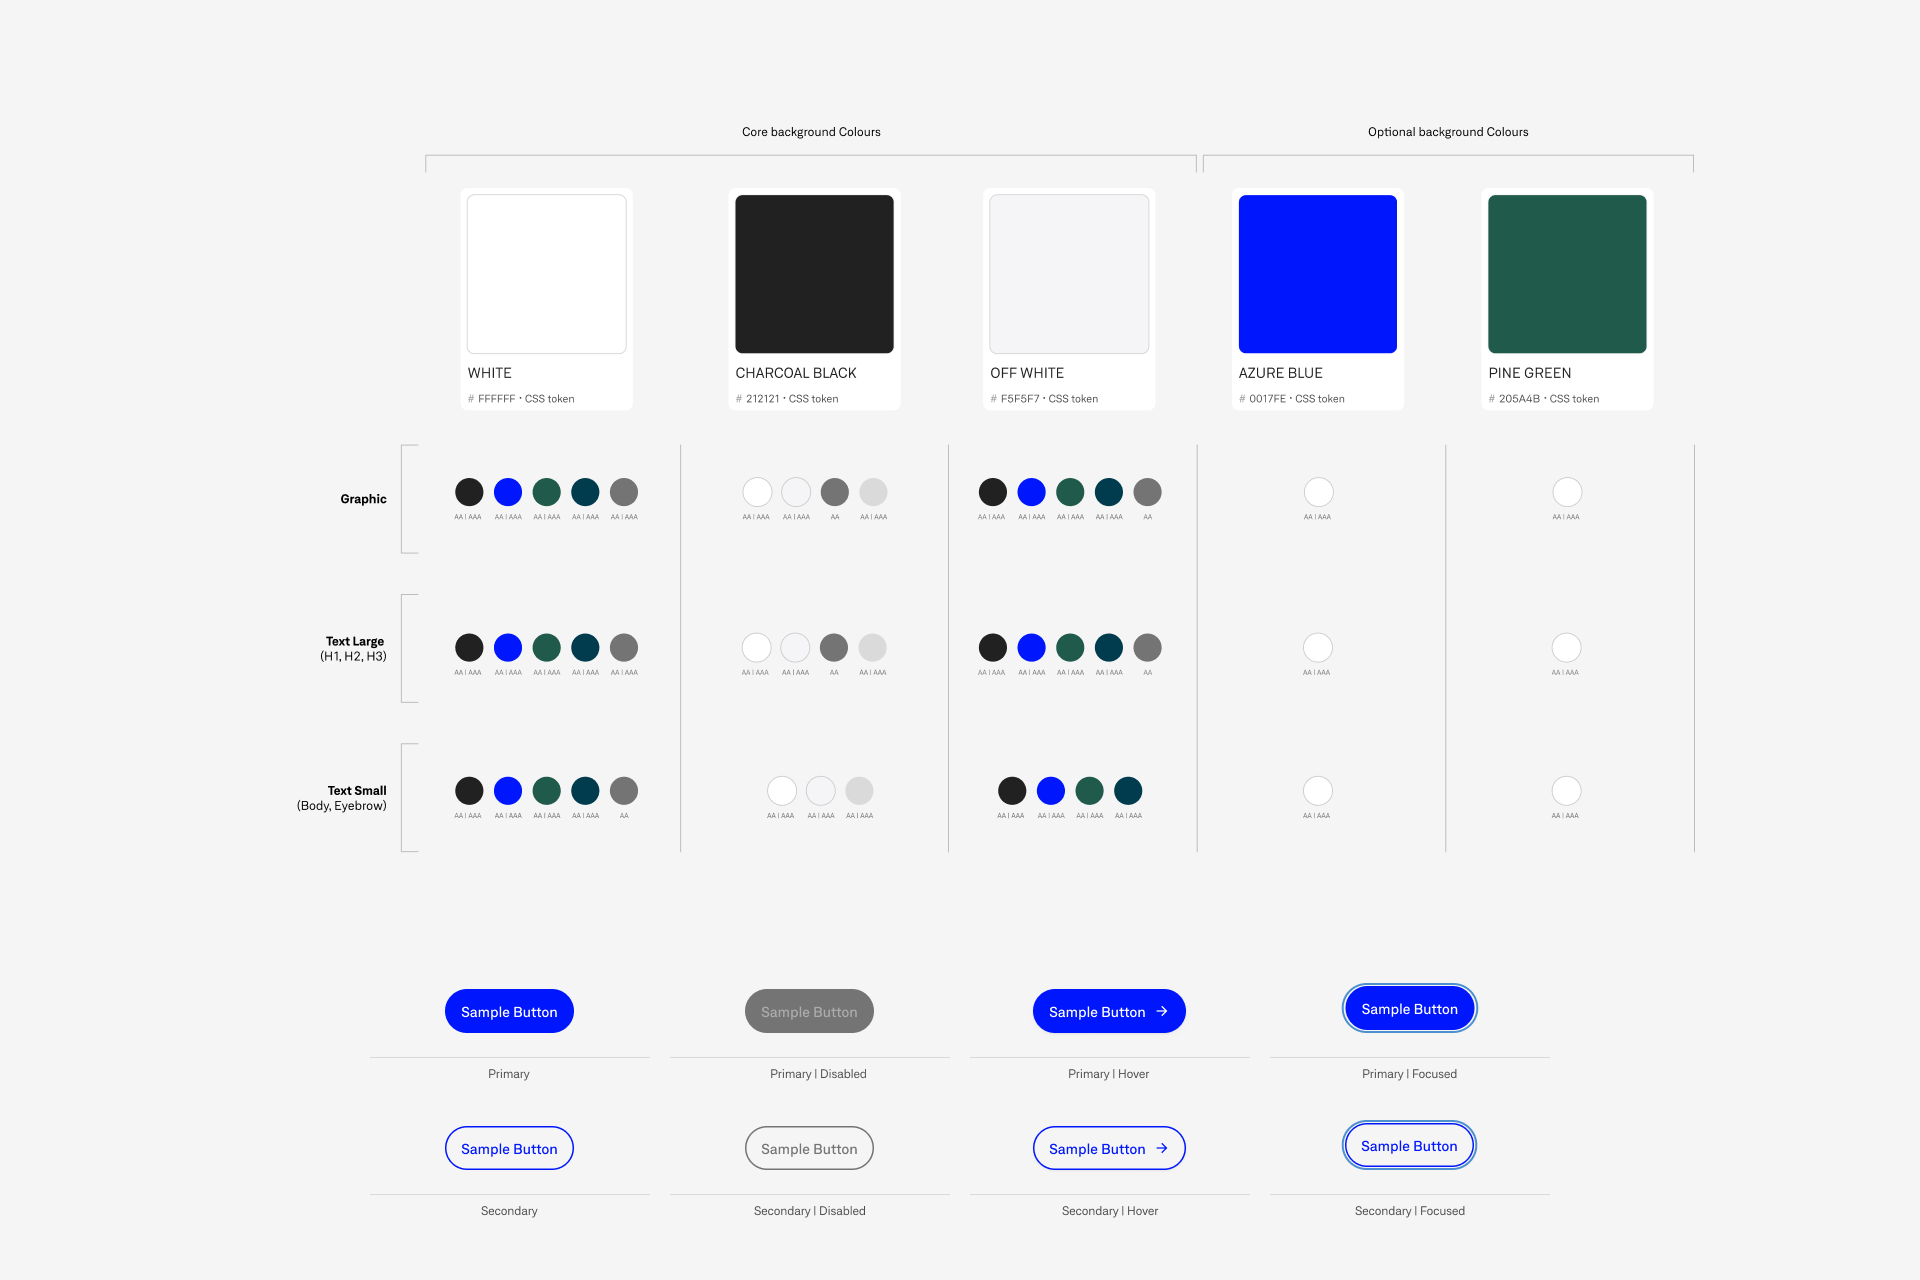The image size is (1920, 1280).
Task: Pick grey dot in Off White column Graphic row
Action: click(1148, 492)
